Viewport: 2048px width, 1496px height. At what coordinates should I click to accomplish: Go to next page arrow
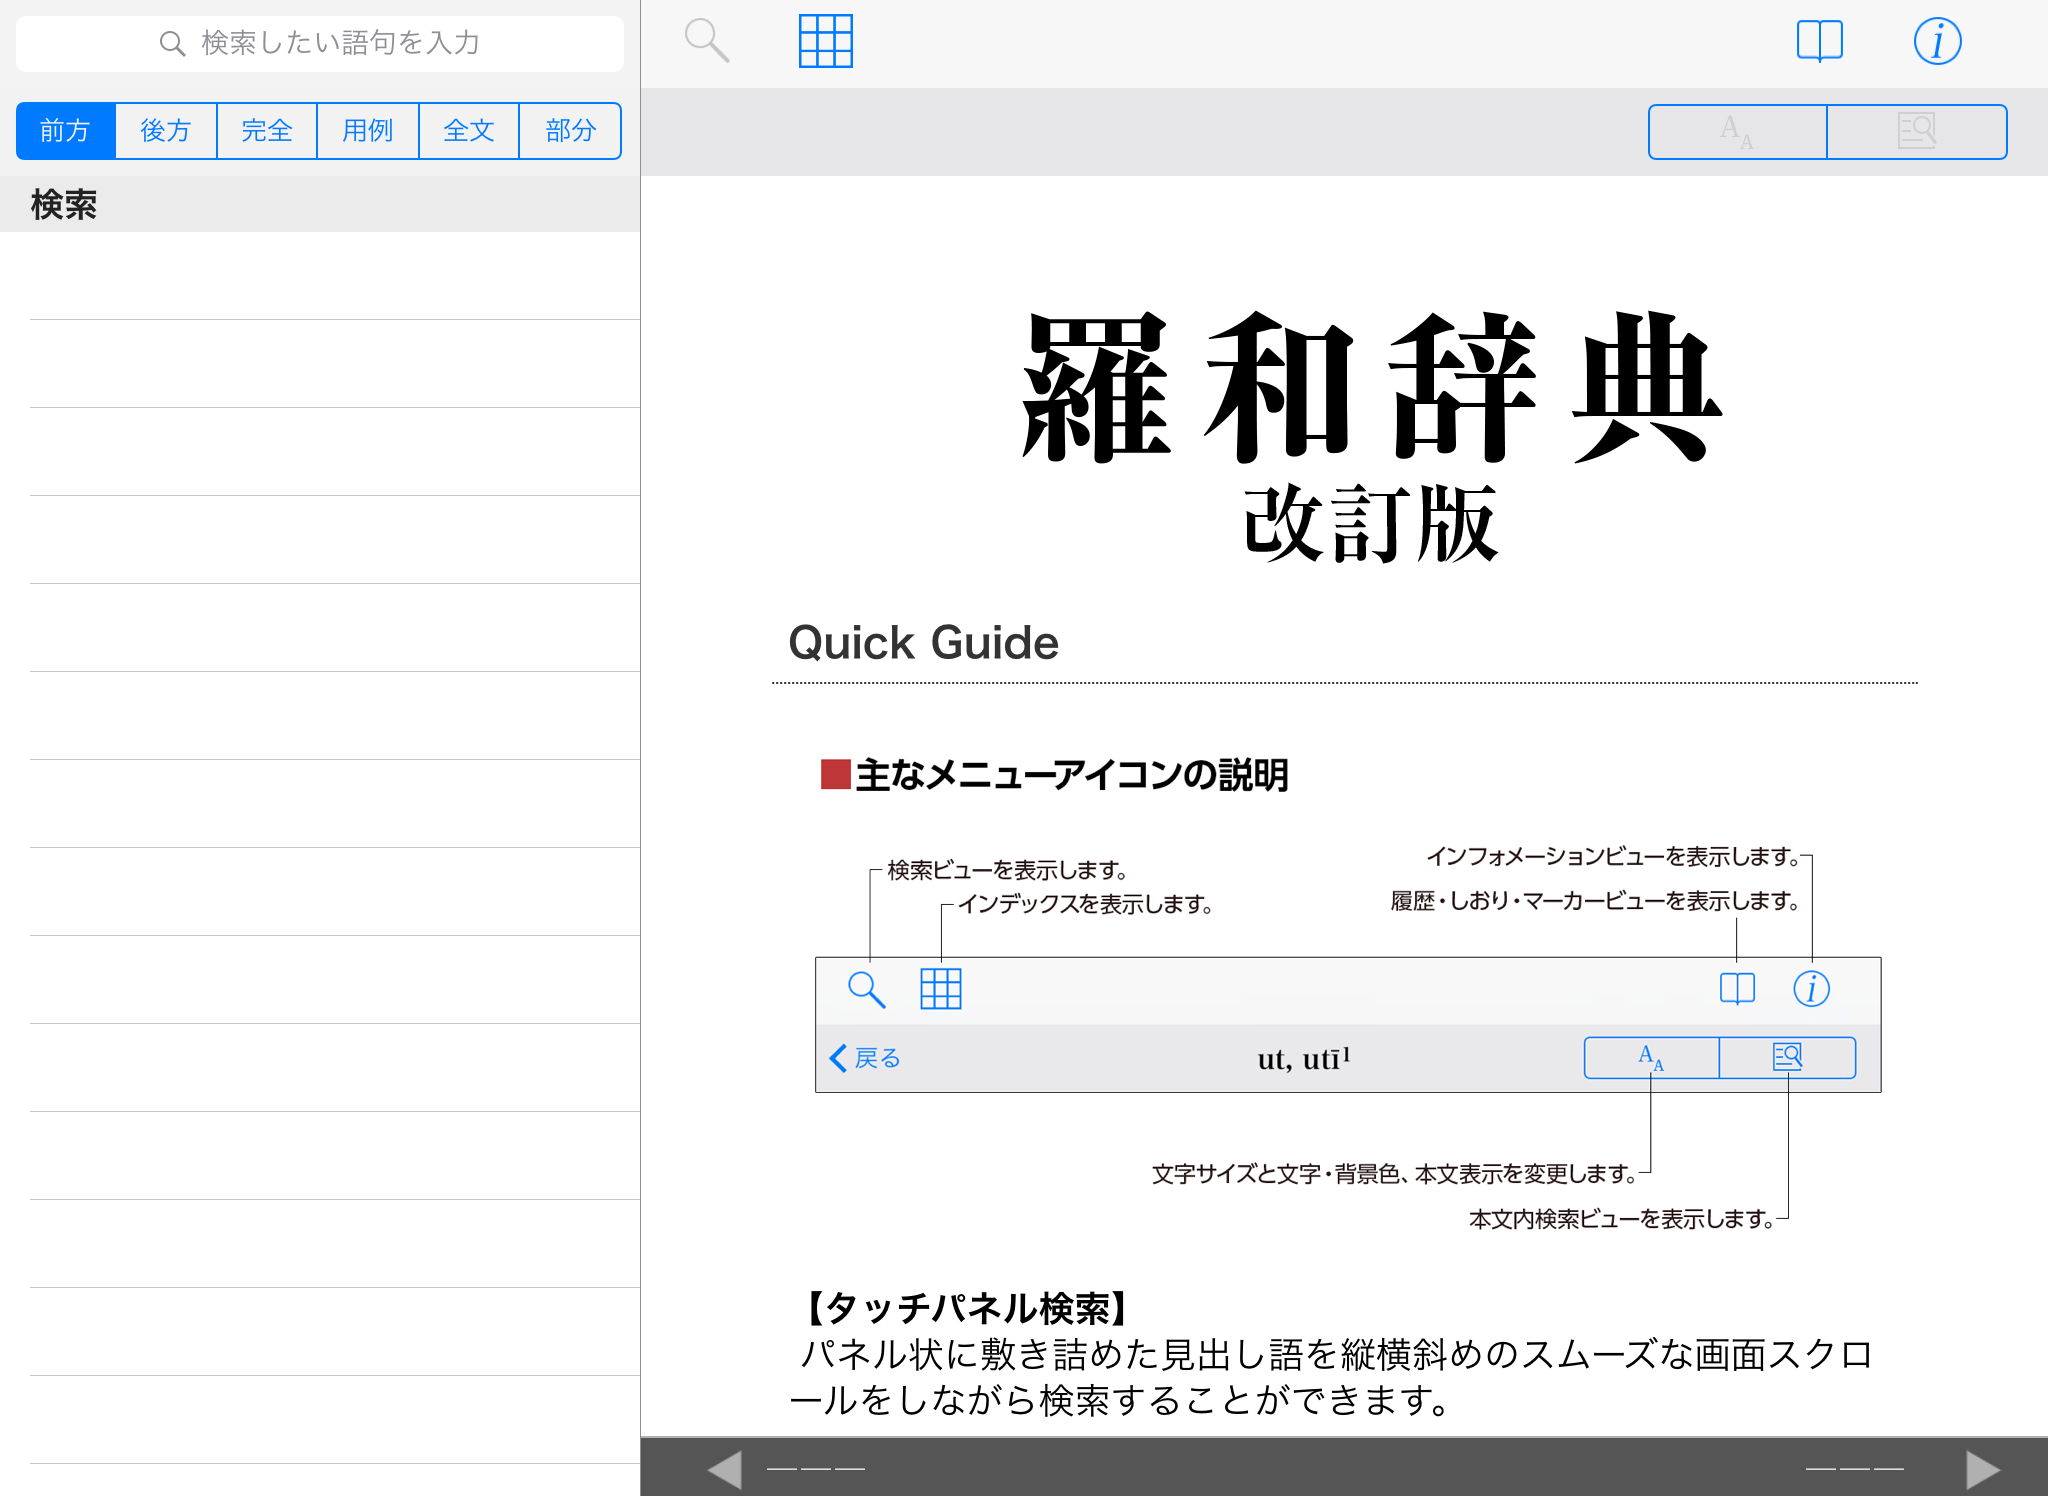click(1982, 1469)
